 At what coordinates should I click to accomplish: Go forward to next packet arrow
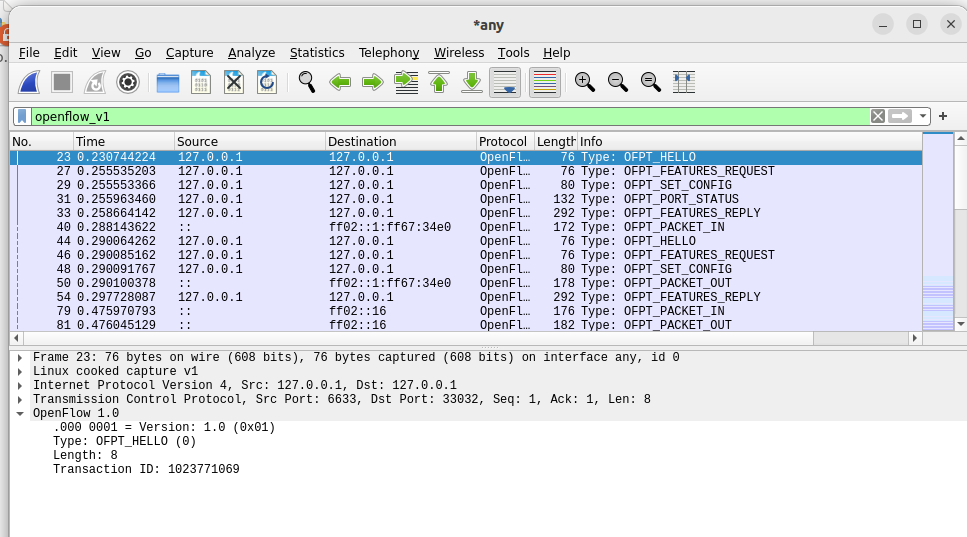click(372, 82)
